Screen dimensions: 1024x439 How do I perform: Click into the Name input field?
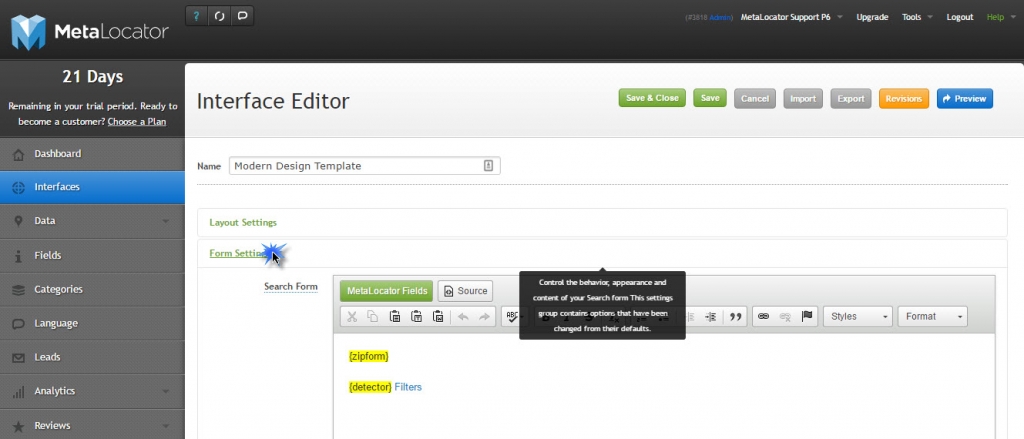point(364,166)
